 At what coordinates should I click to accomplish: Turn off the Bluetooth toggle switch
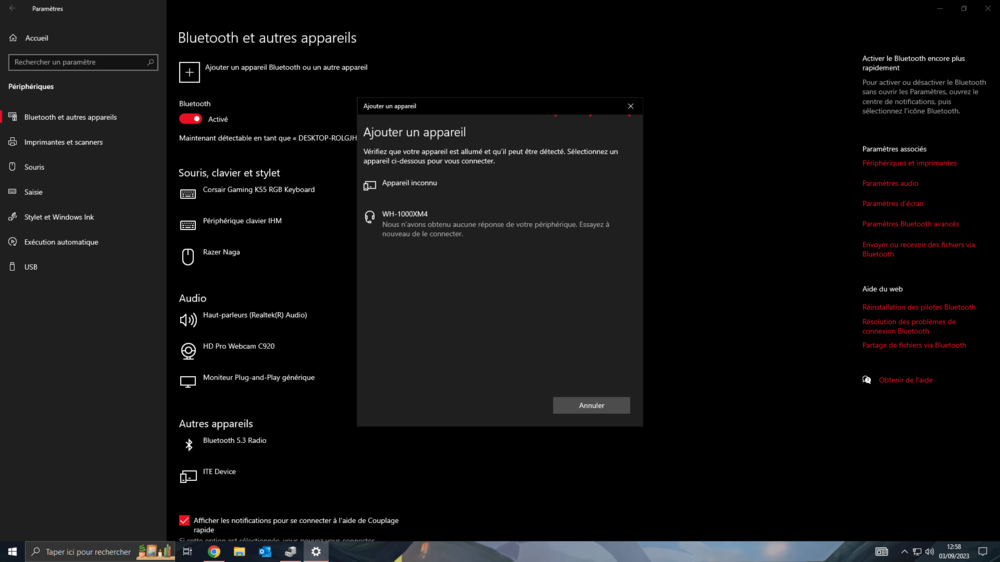pos(190,119)
